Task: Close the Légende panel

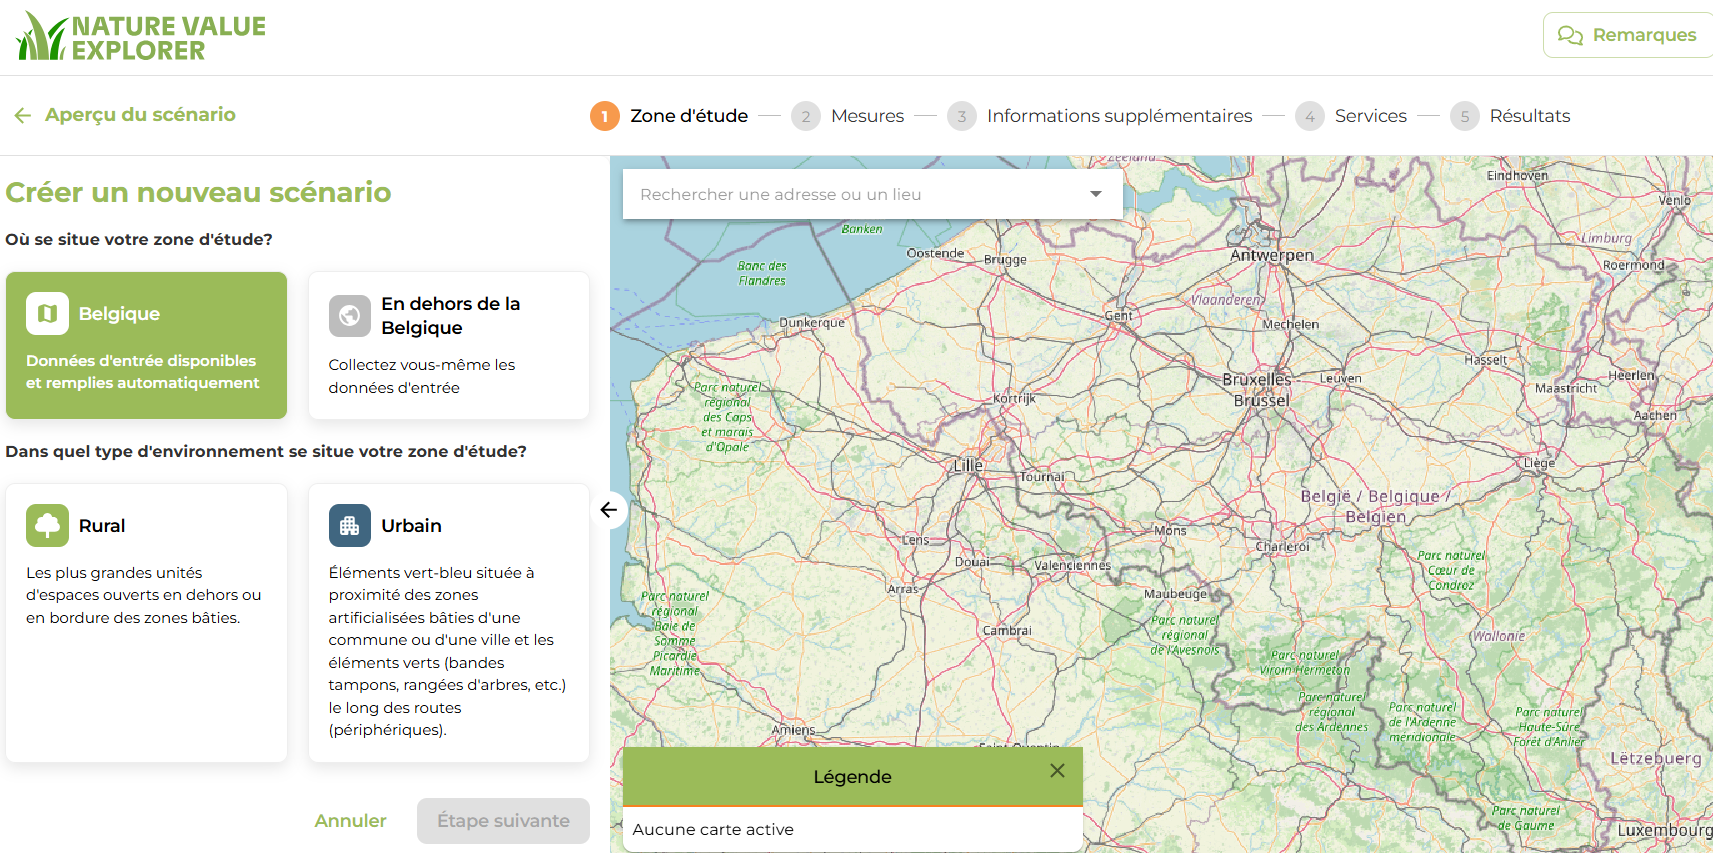Action: [1057, 771]
